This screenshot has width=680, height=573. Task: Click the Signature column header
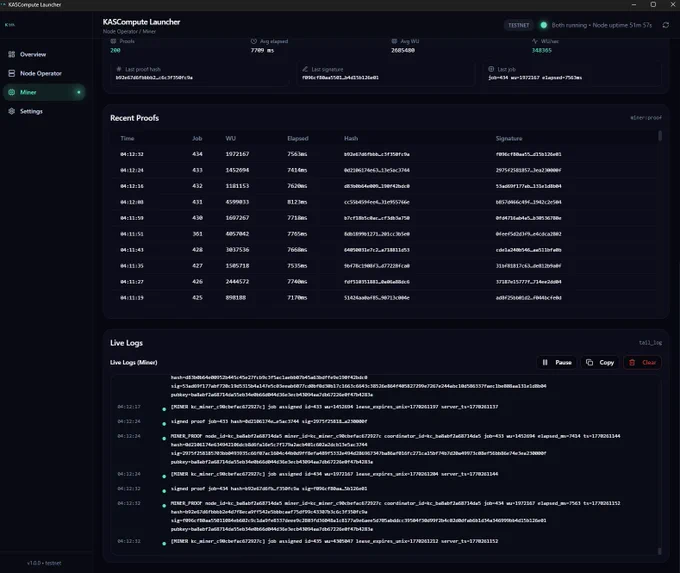click(x=509, y=138)
